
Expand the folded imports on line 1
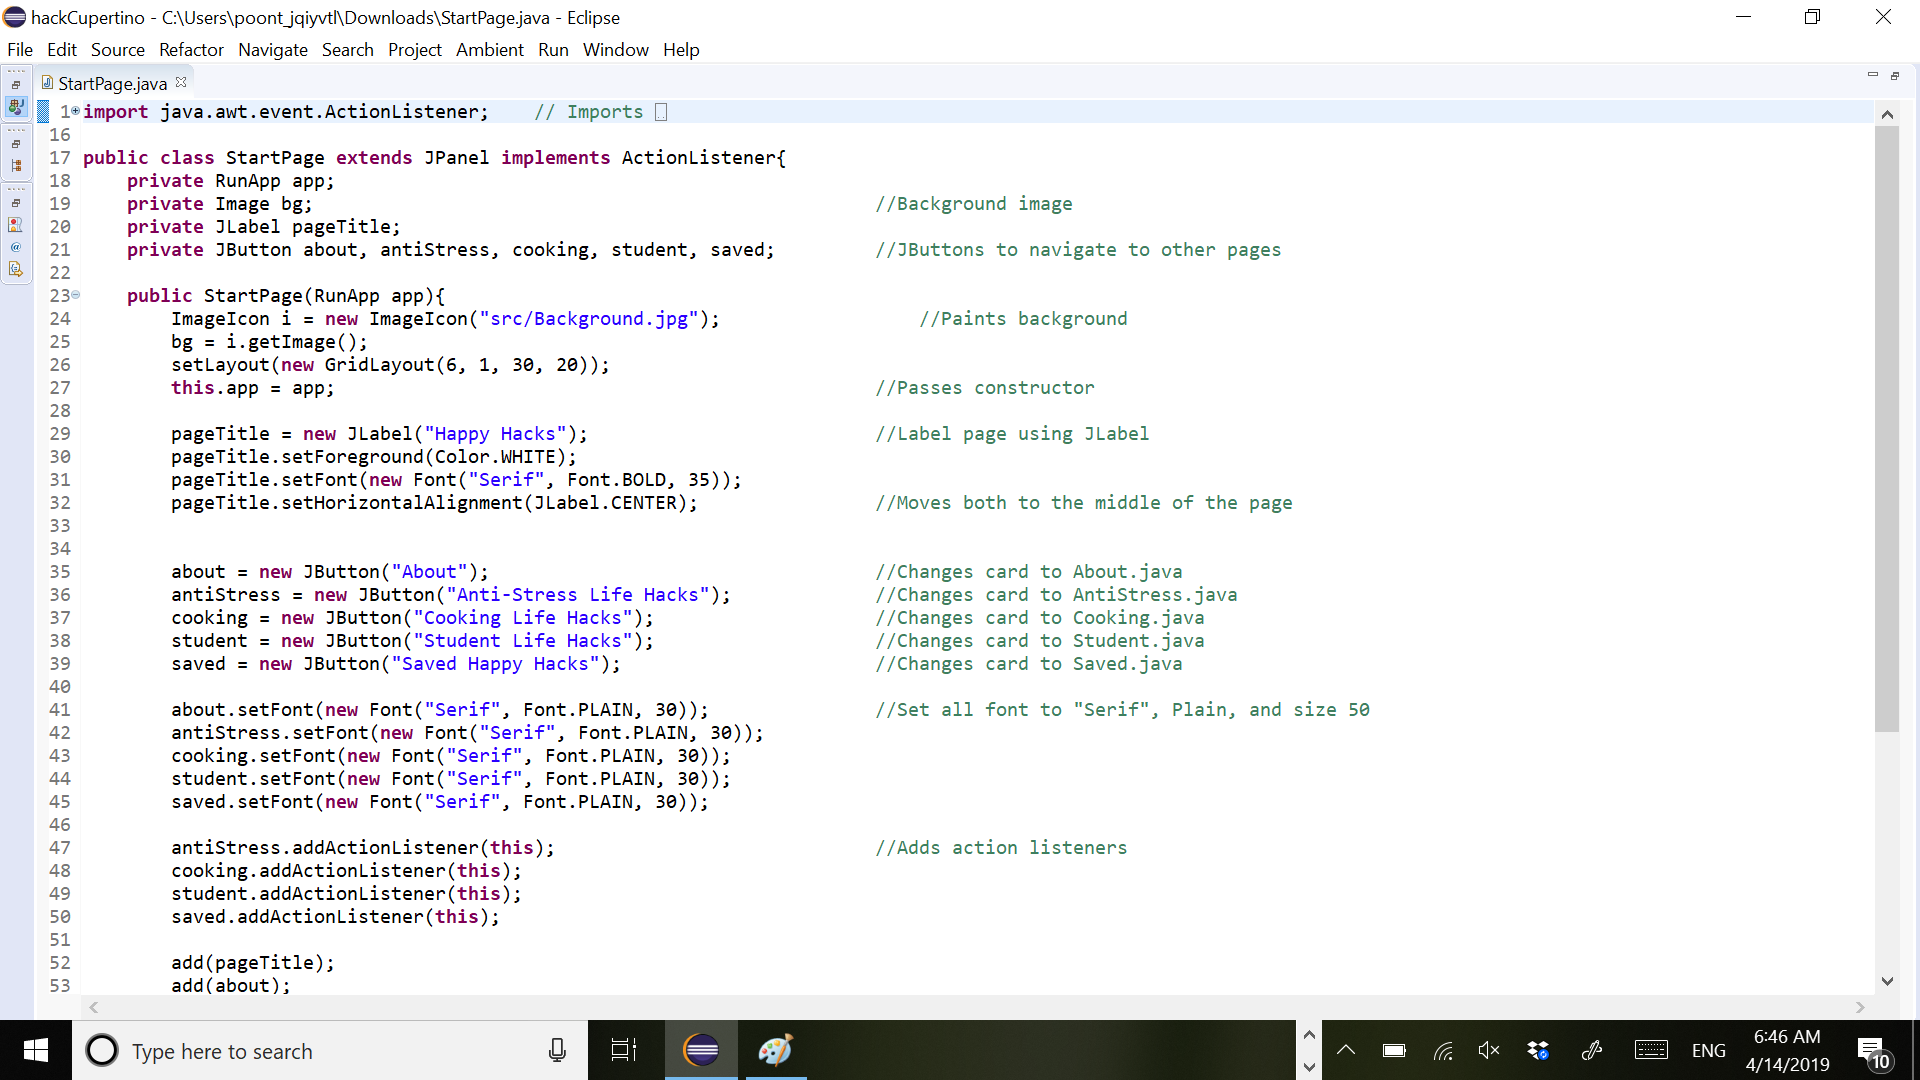(76, 111)
